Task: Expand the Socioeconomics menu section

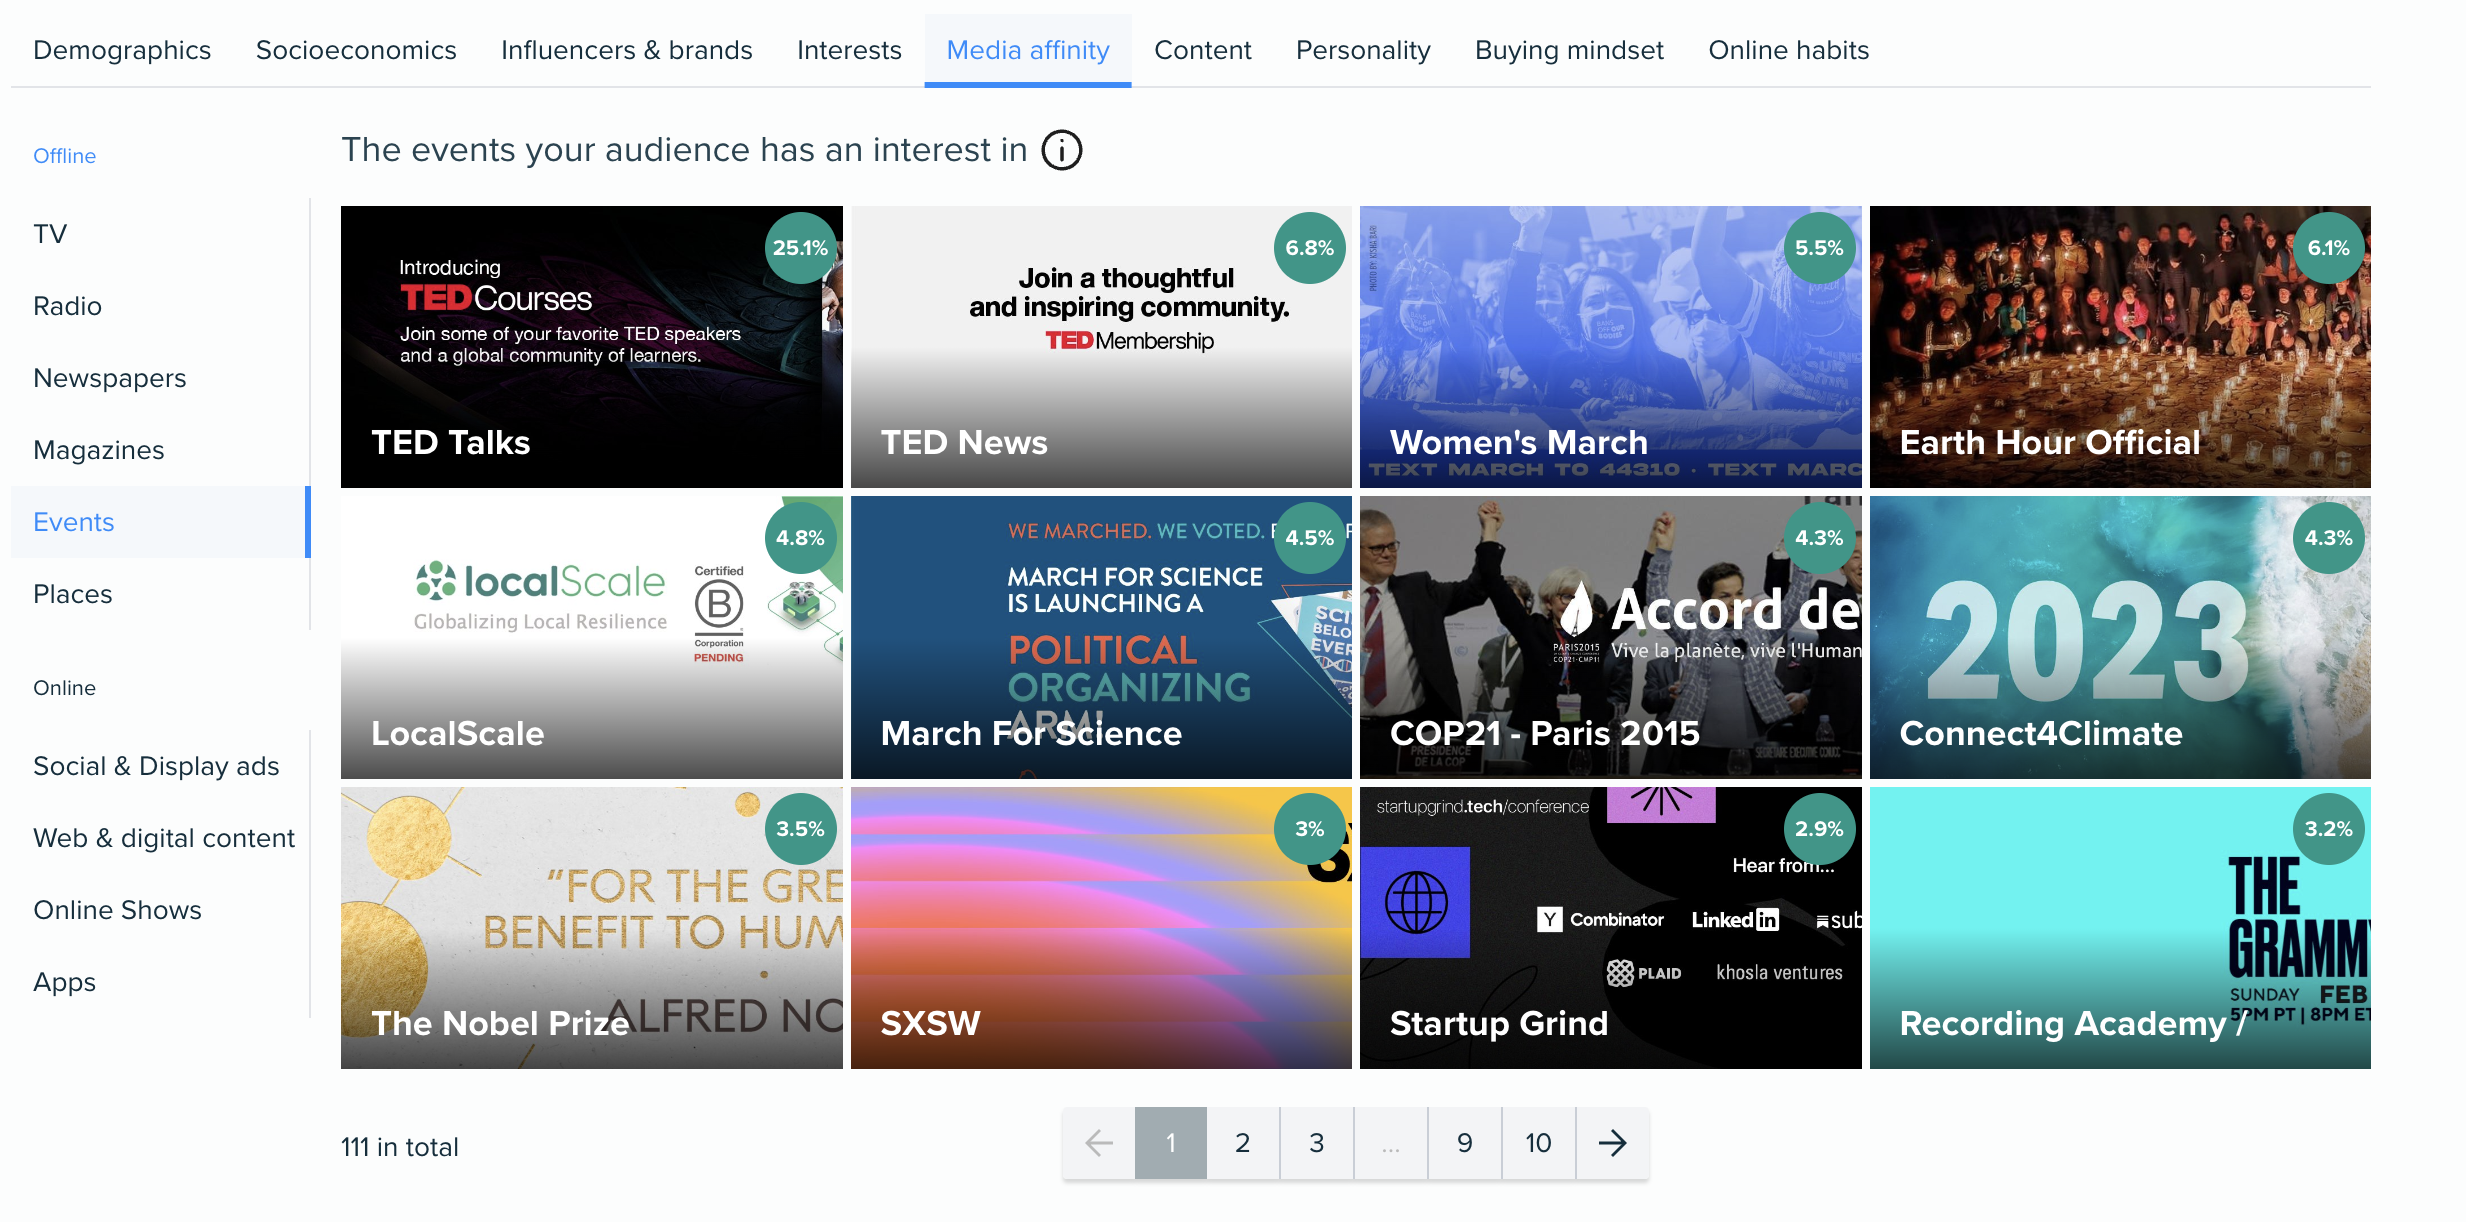Action: click(x=354, y=49)
